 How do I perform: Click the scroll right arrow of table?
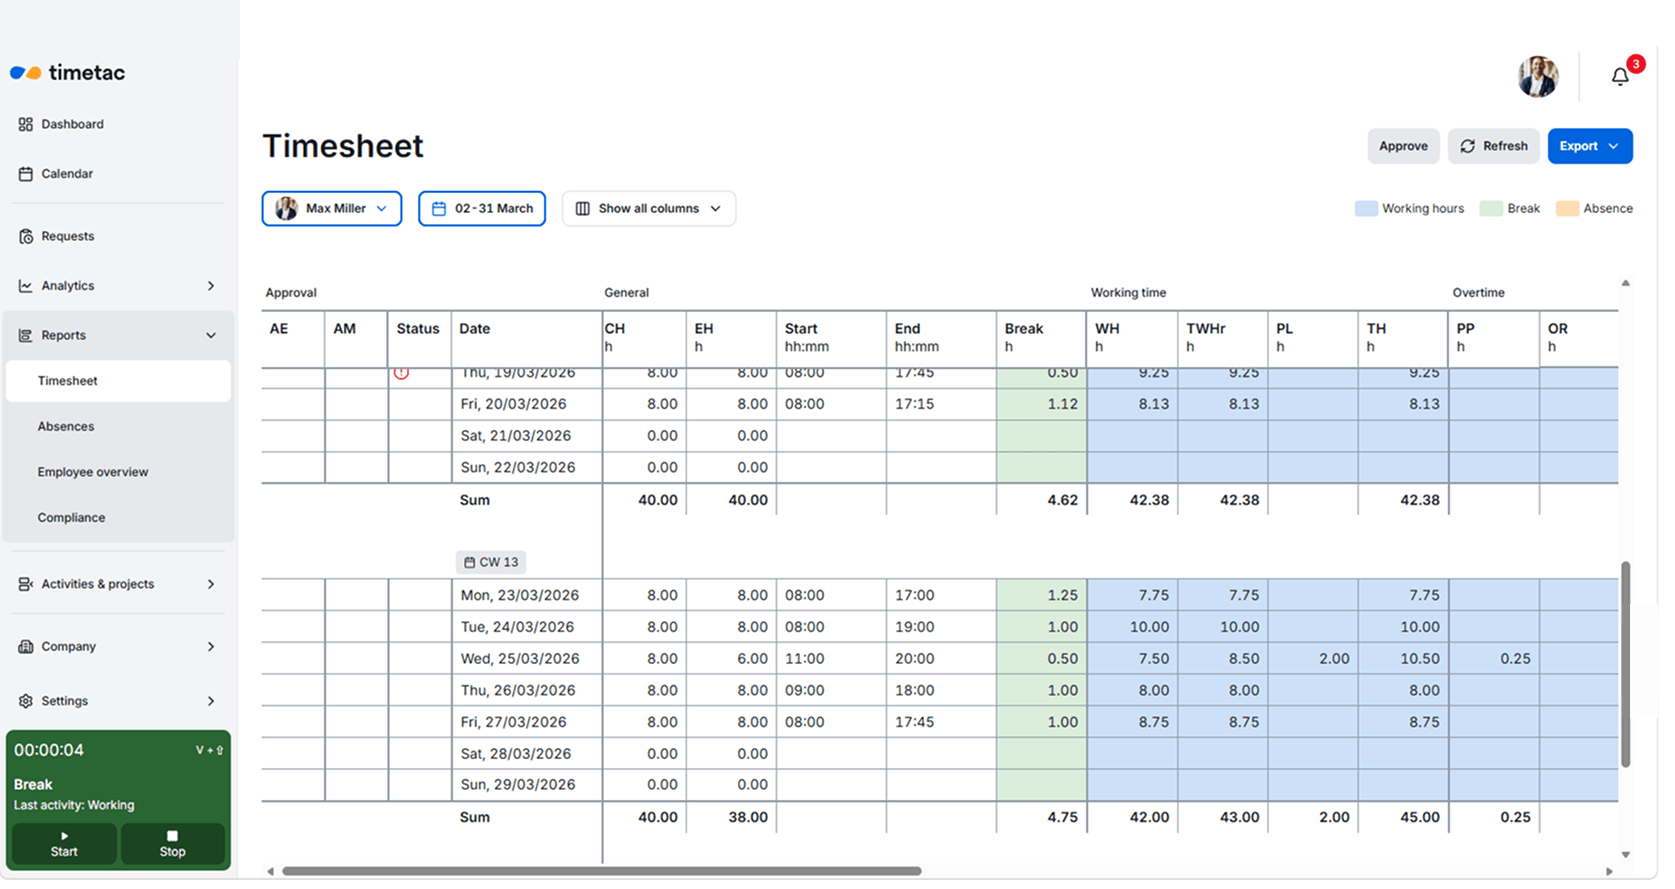coord(1609,872)
